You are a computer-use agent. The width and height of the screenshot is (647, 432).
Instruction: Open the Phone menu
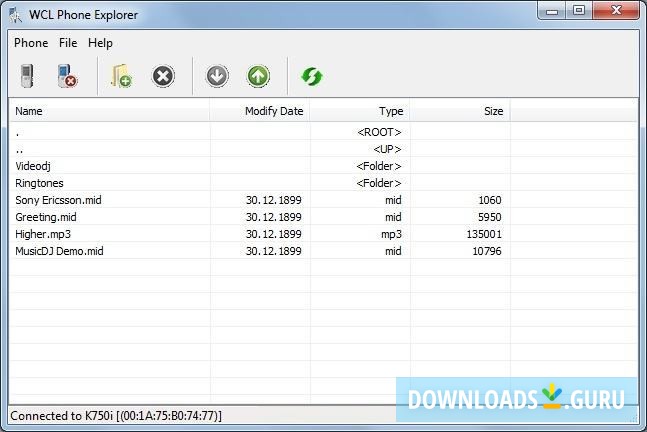pos(31,43)
